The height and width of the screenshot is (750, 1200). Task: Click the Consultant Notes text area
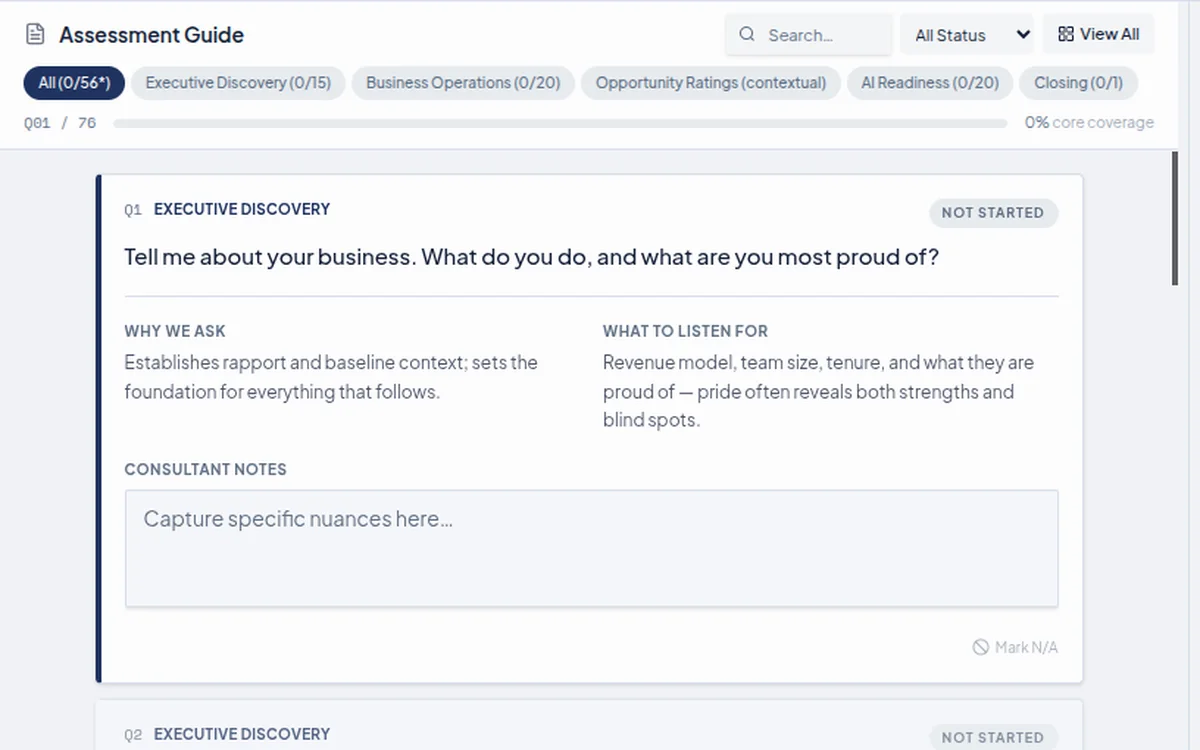click(x=591, y=548)
